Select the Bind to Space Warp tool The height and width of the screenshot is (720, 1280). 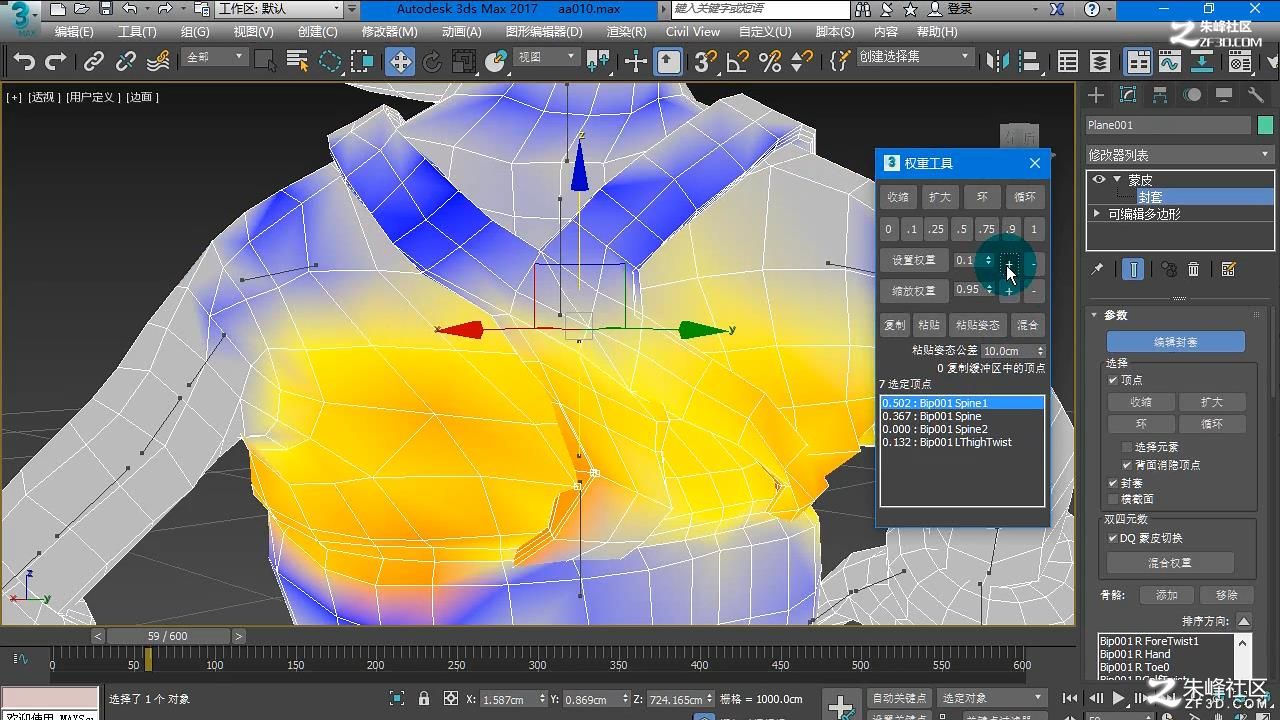(x=158, y=62)
